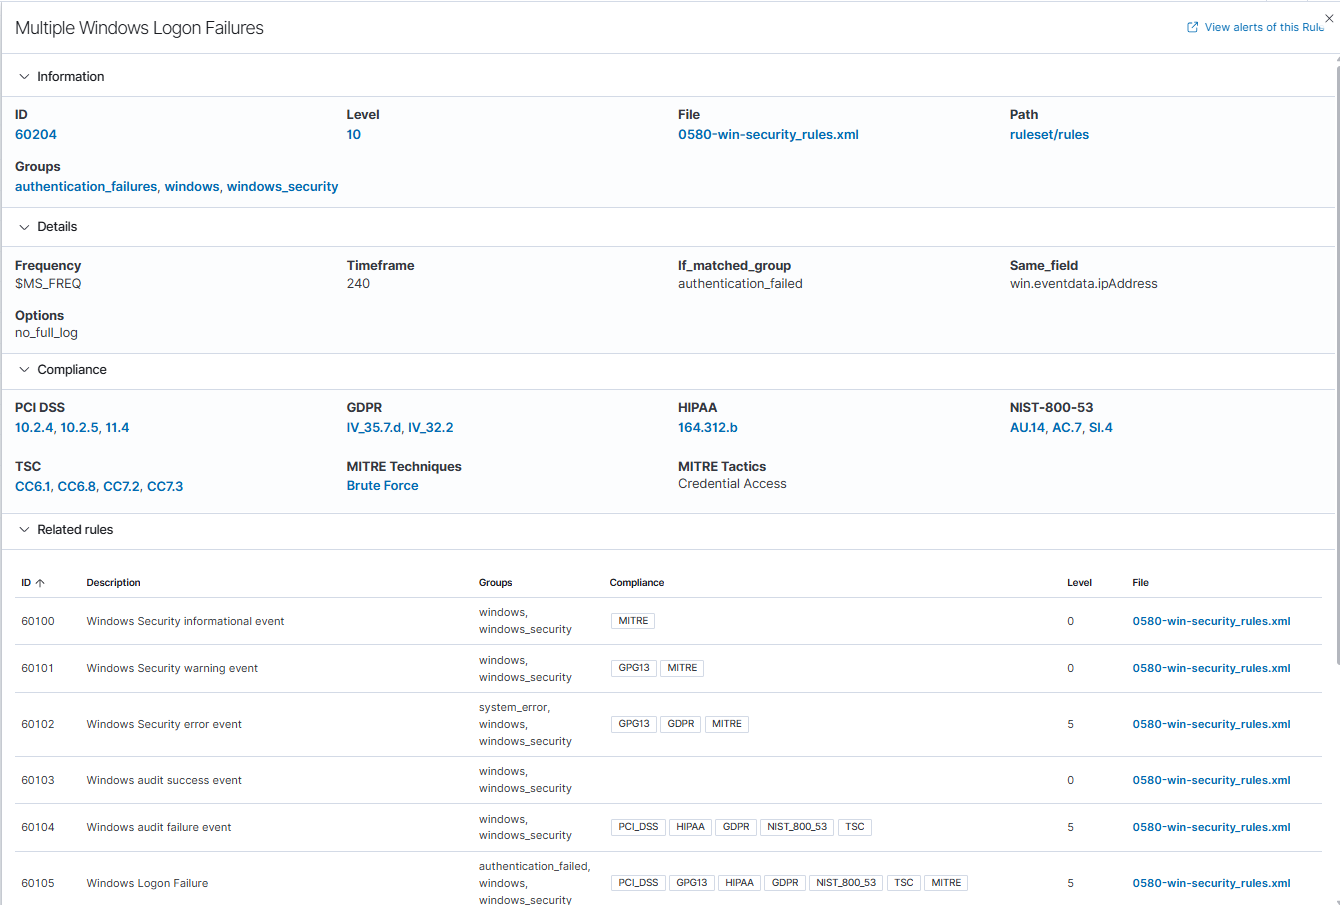Open View alerts of this Rule link

1264,27
